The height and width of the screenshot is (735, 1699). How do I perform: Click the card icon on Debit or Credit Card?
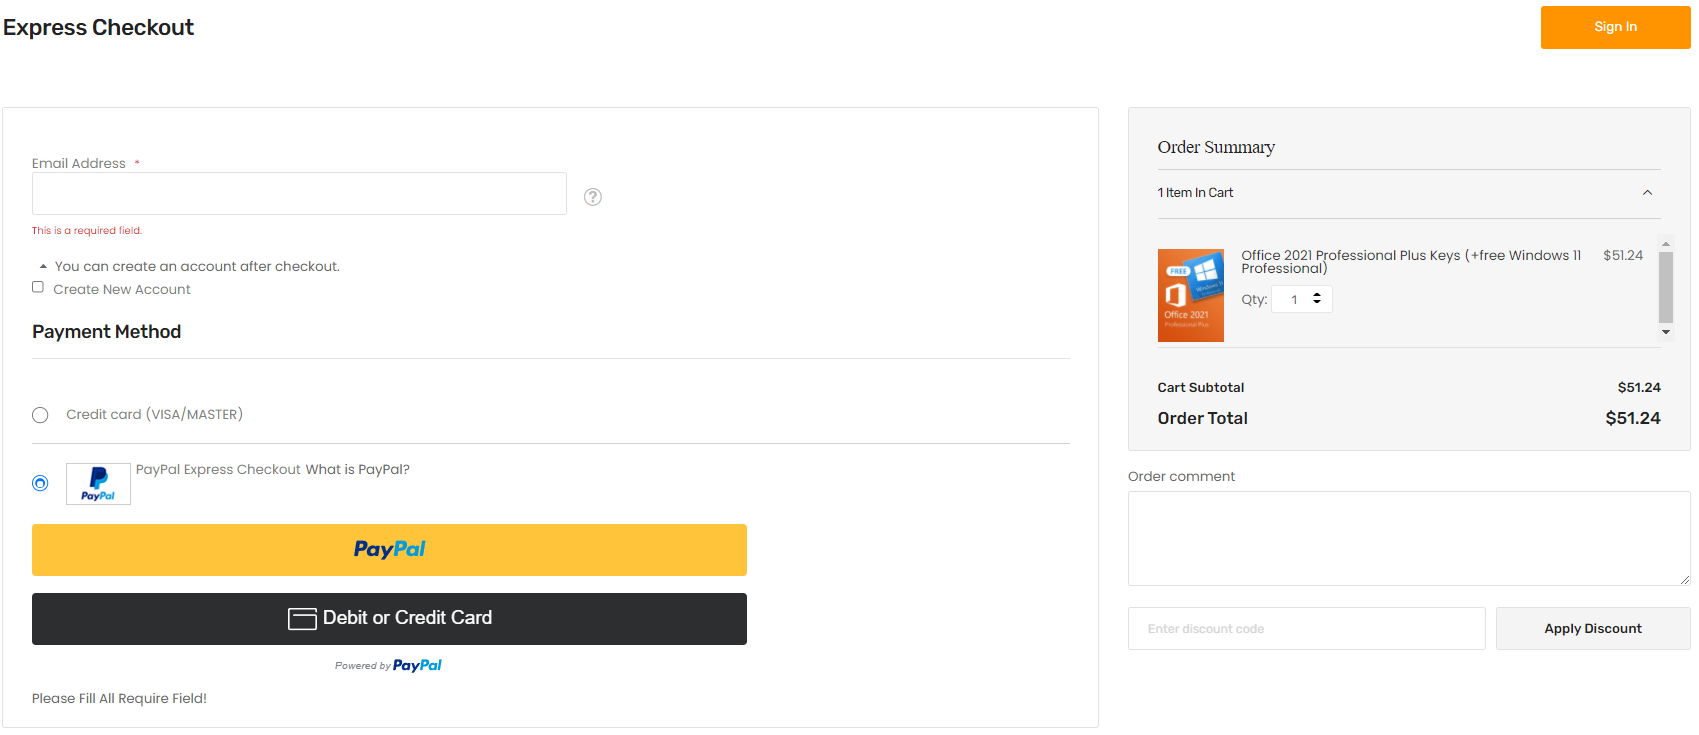pyautogui.click(x=302, y=619)
